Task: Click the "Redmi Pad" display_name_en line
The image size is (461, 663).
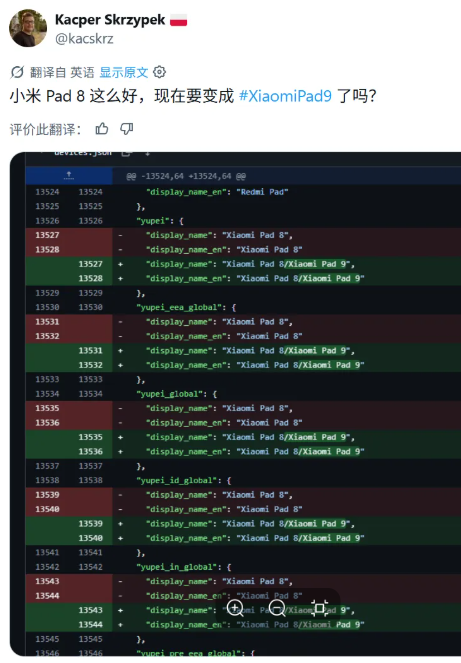Action: (x=217, y=192)
